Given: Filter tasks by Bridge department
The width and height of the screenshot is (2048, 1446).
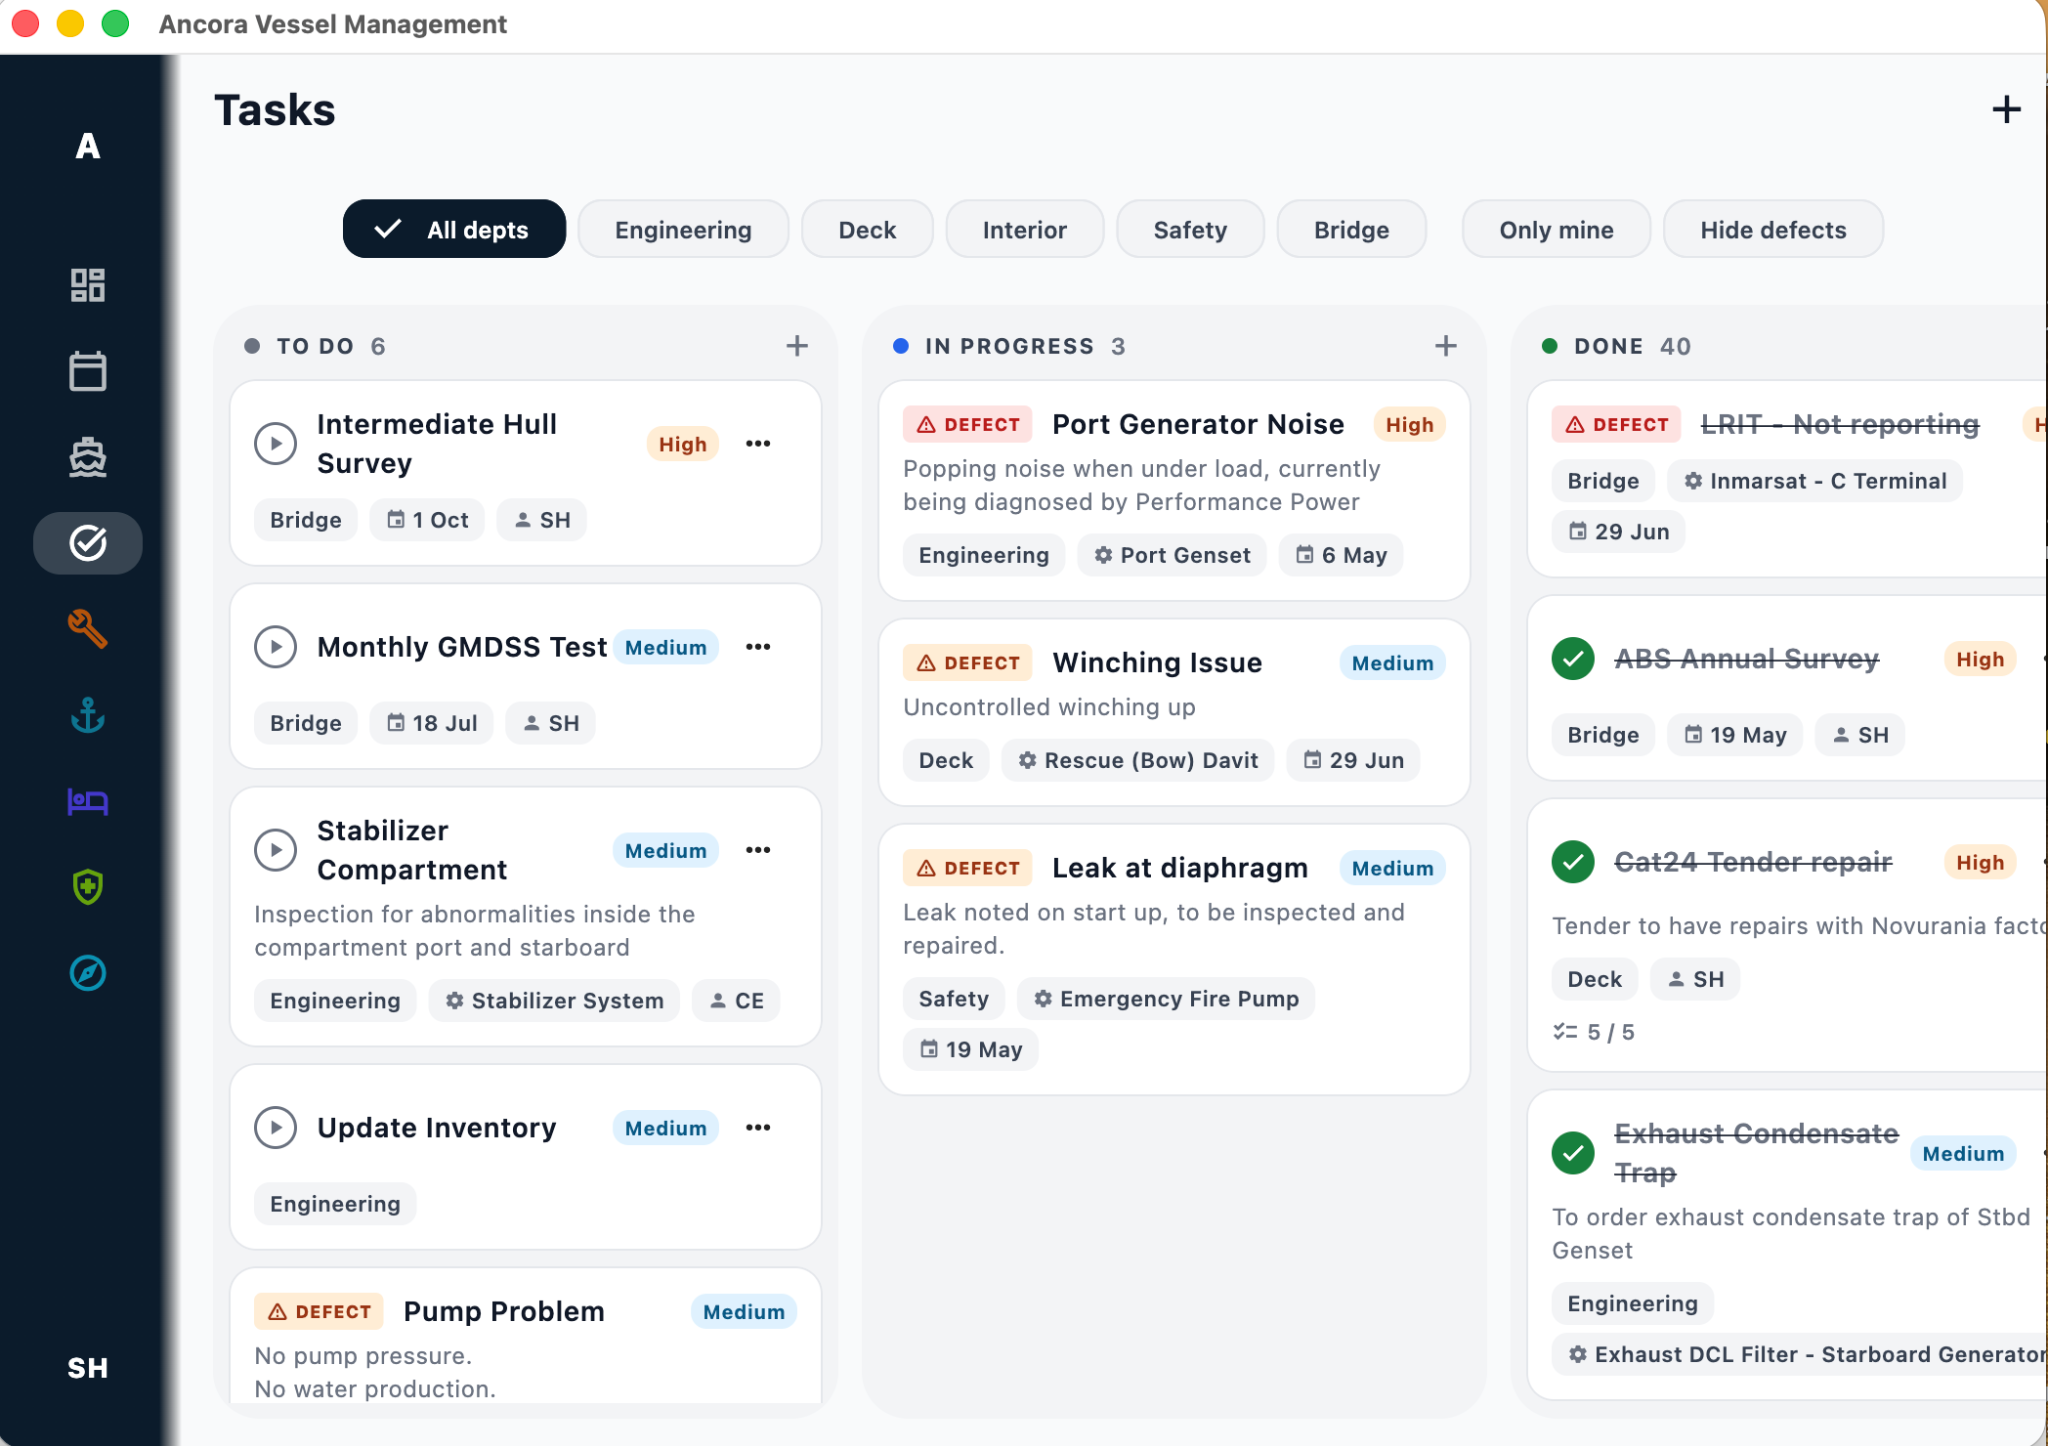Looking at the screenshot, I should tap(1351, 229).
